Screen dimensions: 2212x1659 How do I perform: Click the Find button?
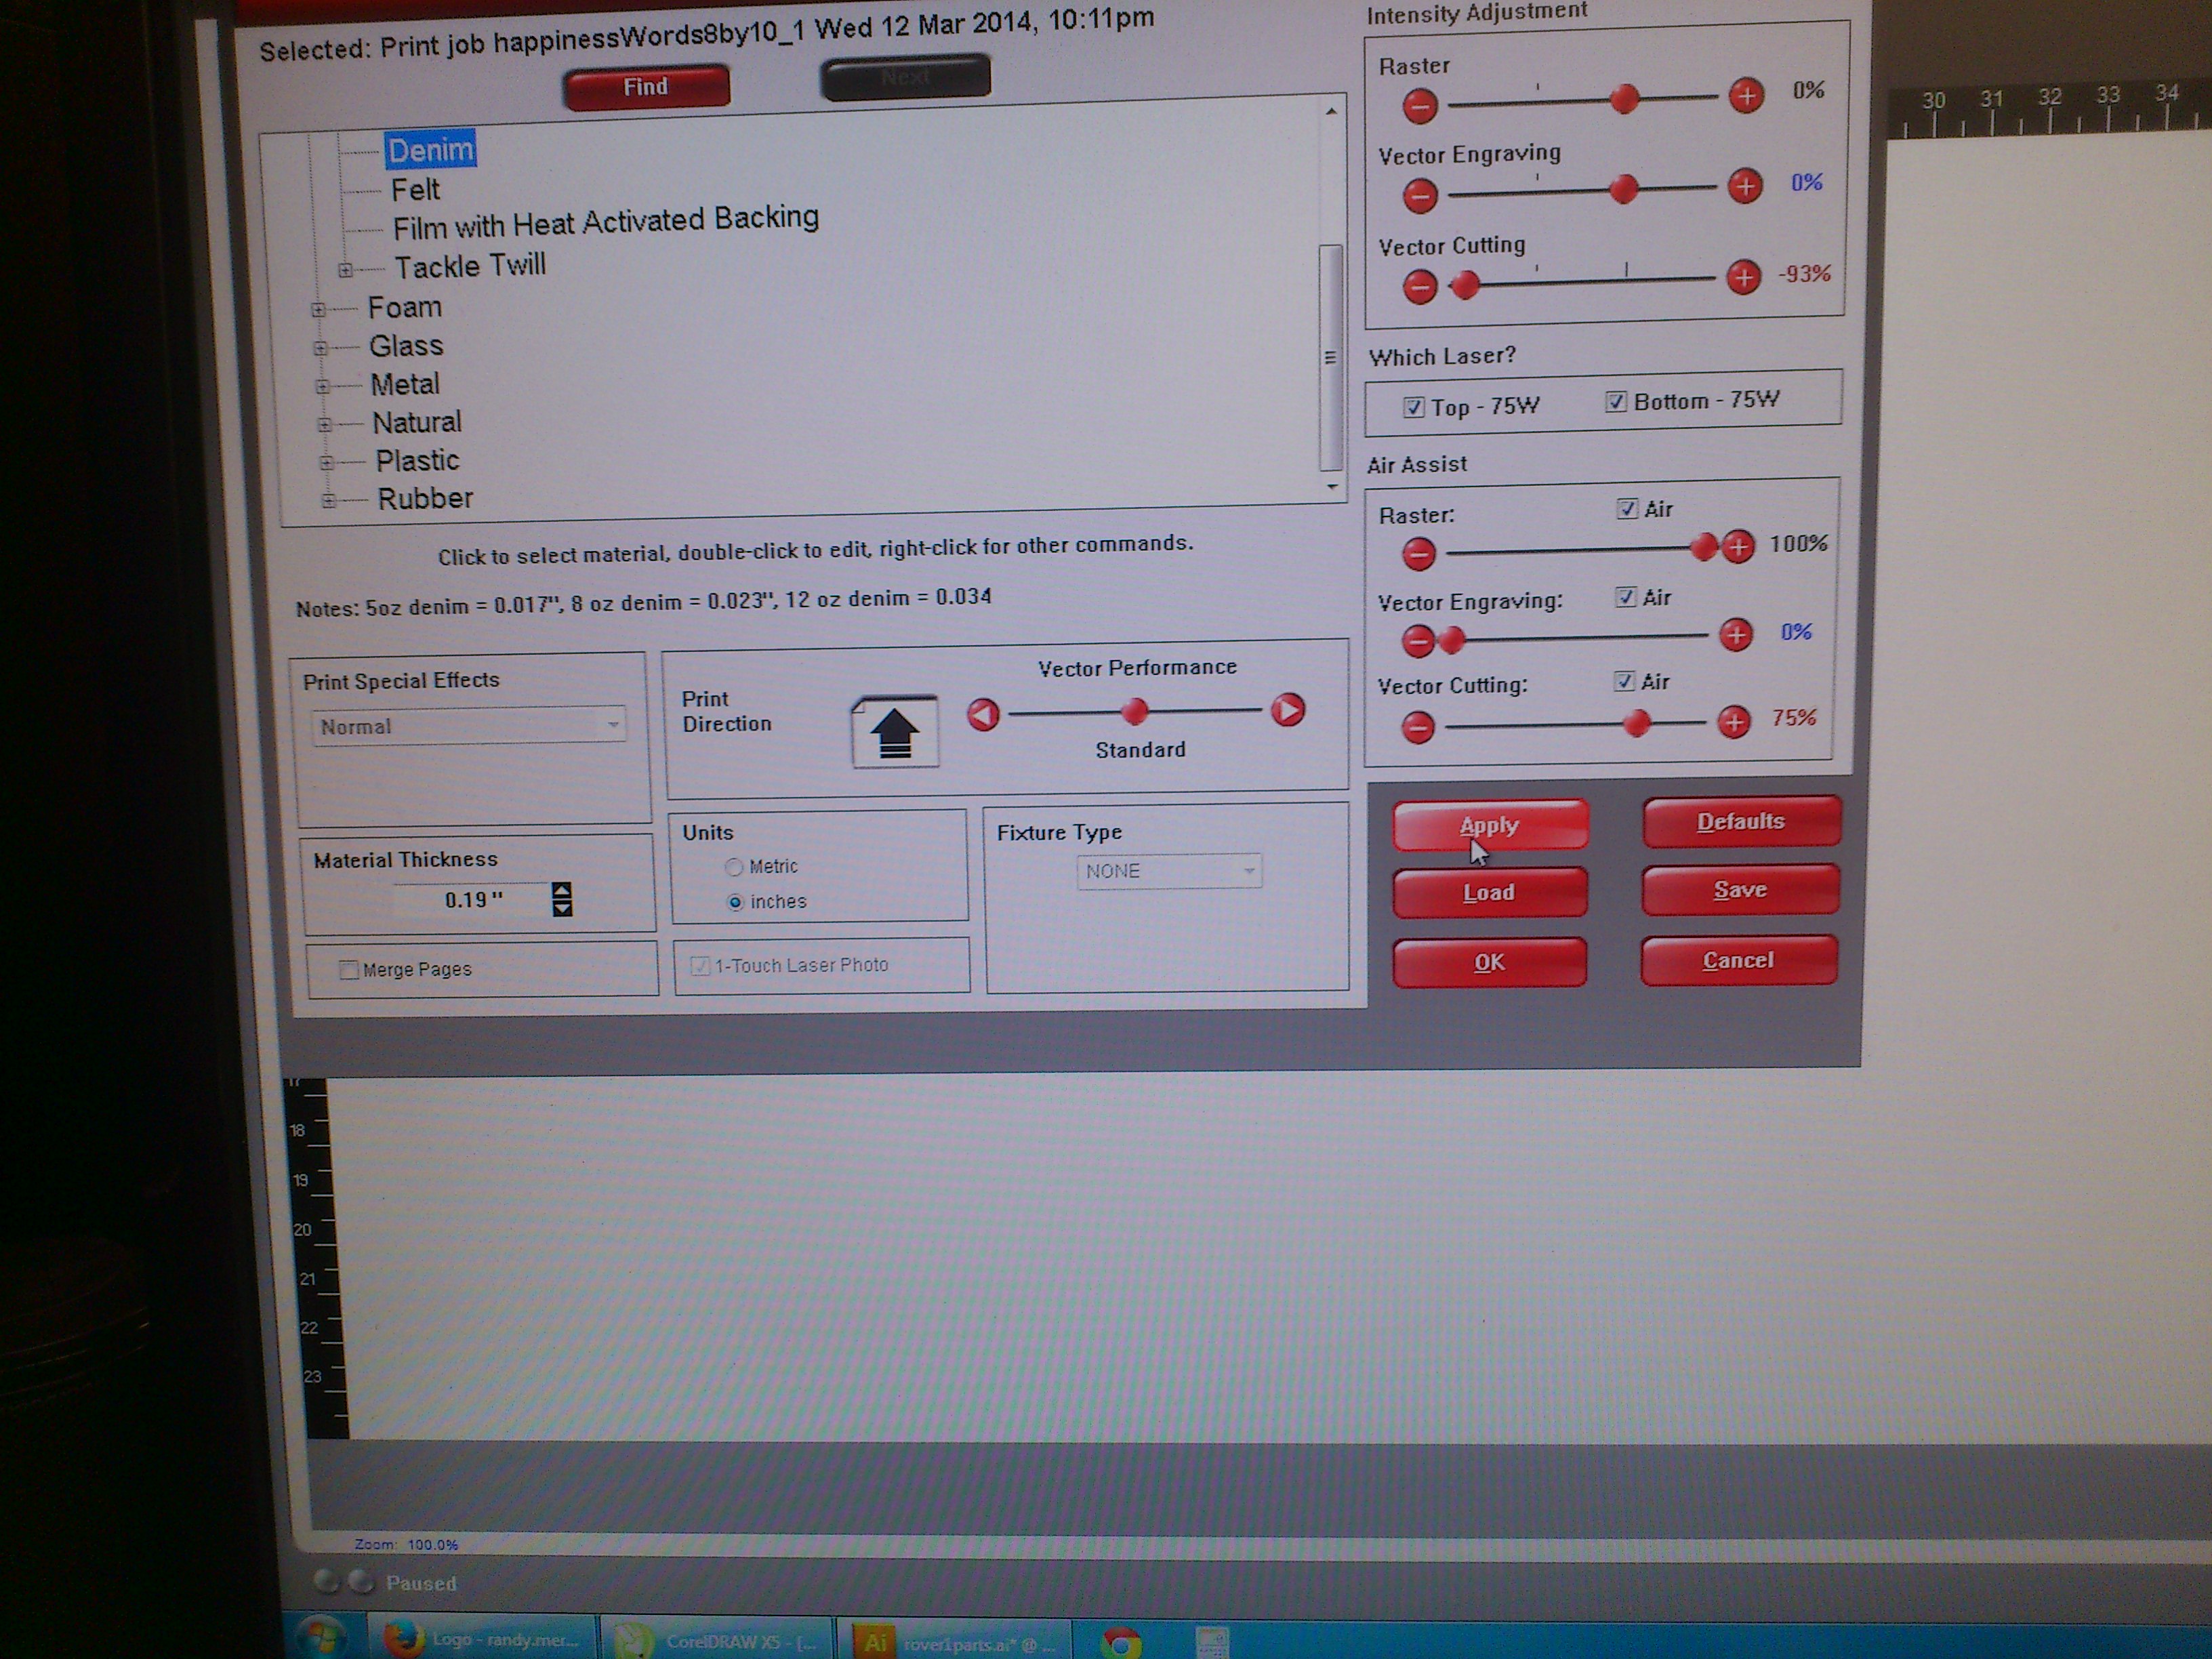click(x=646, y=87)
